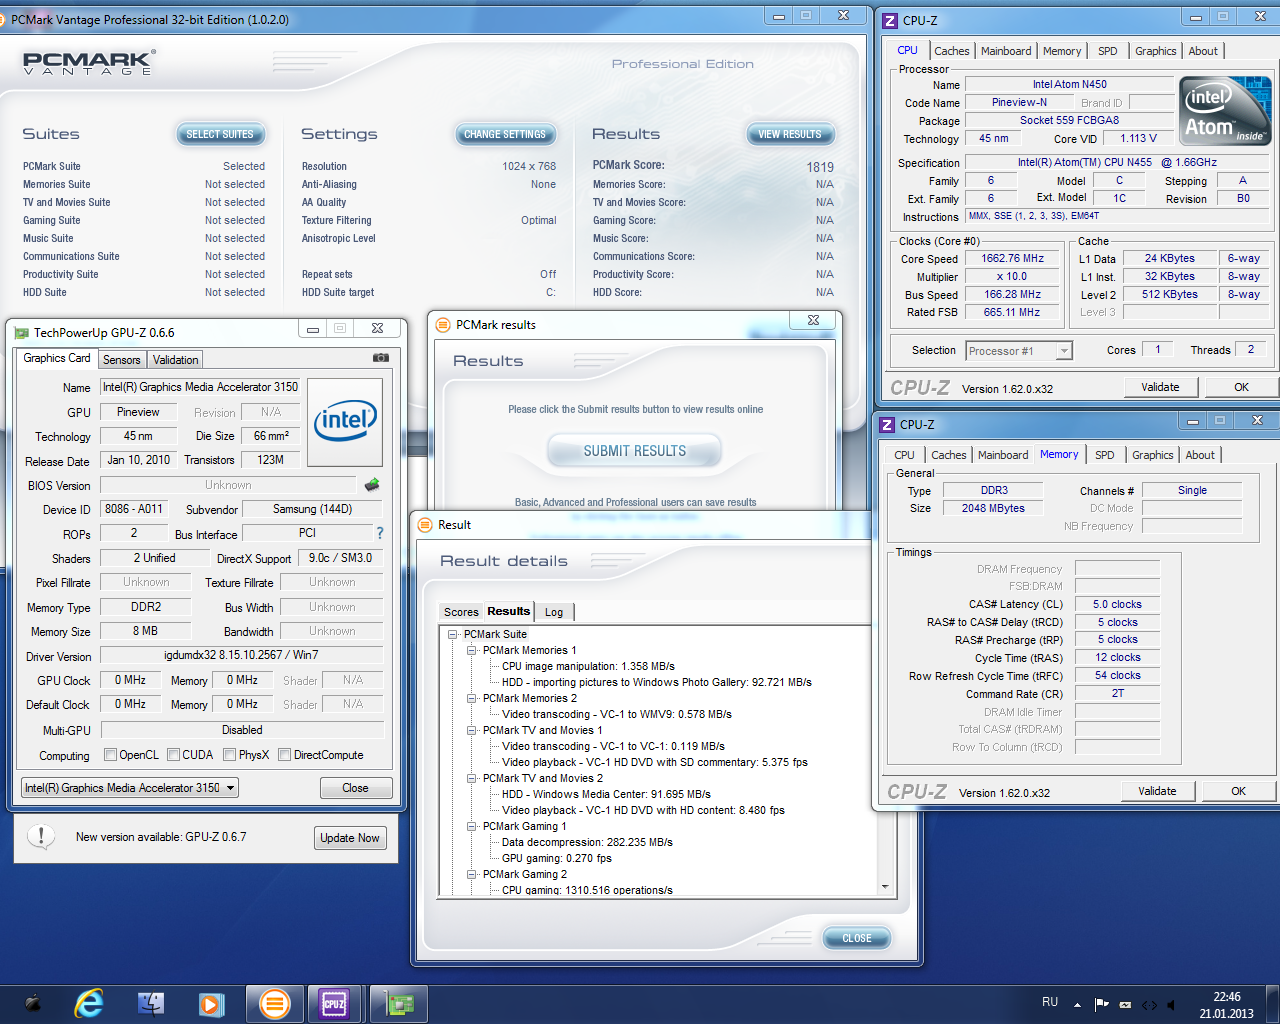Click the volume speaker tray icon

(x=1171, y=1004)
